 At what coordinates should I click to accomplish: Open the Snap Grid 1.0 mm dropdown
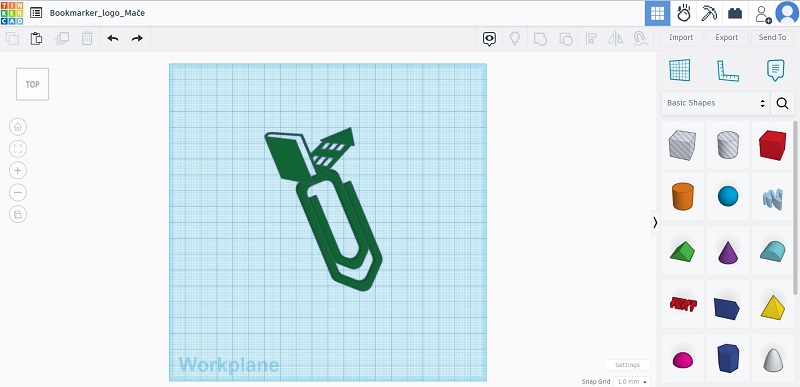[x=632, y=381]
